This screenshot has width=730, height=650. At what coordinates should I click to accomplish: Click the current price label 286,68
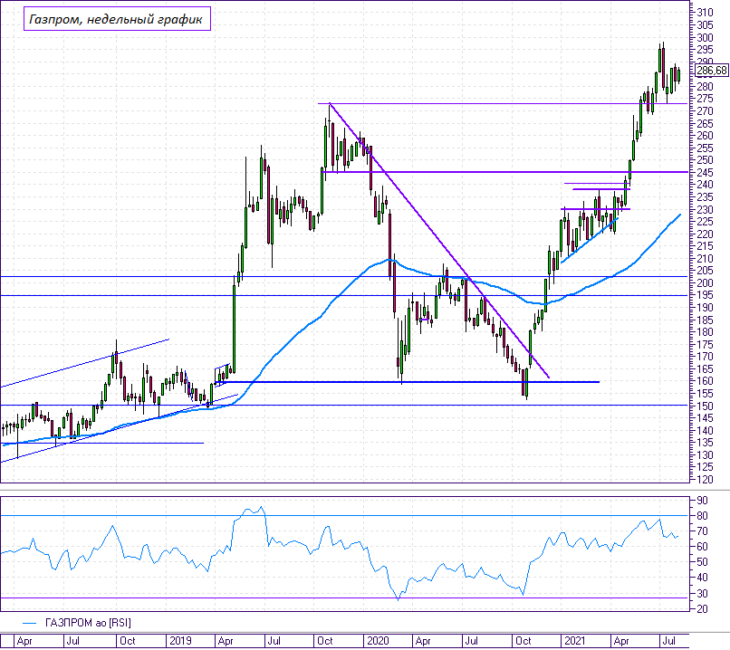click(x=711, y=70)
